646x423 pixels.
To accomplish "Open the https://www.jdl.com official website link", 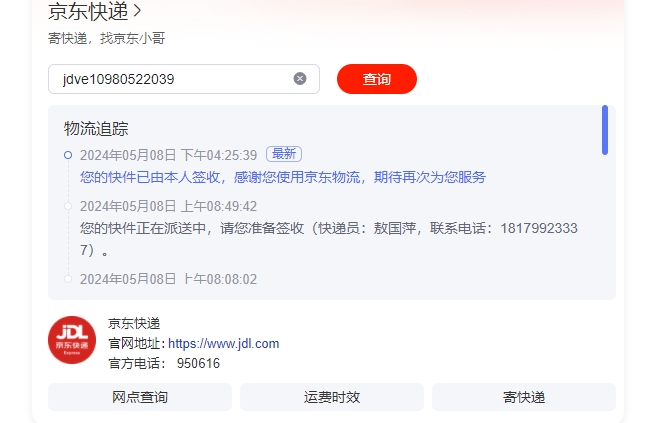I will pyautogui.click(x=224, y=344).
